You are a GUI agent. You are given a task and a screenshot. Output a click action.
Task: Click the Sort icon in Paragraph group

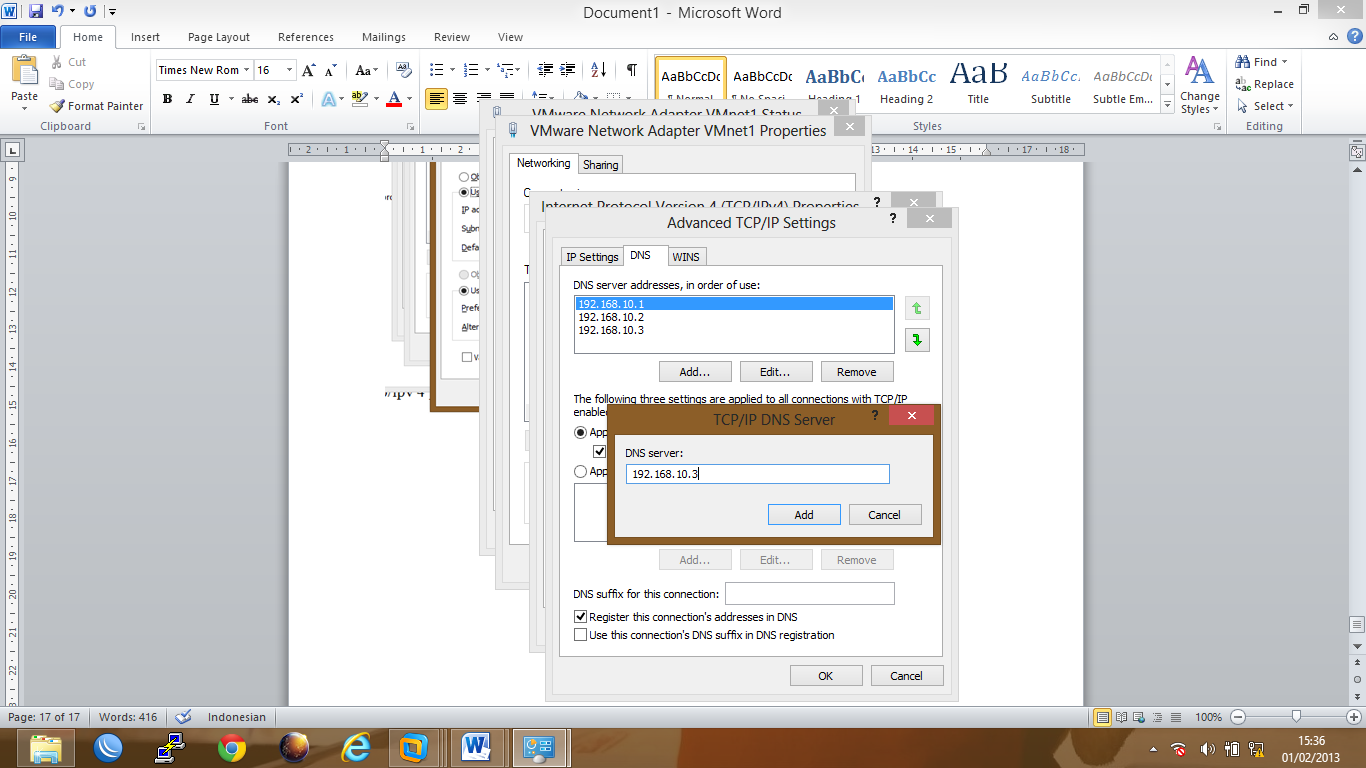[x=598, y=70]
